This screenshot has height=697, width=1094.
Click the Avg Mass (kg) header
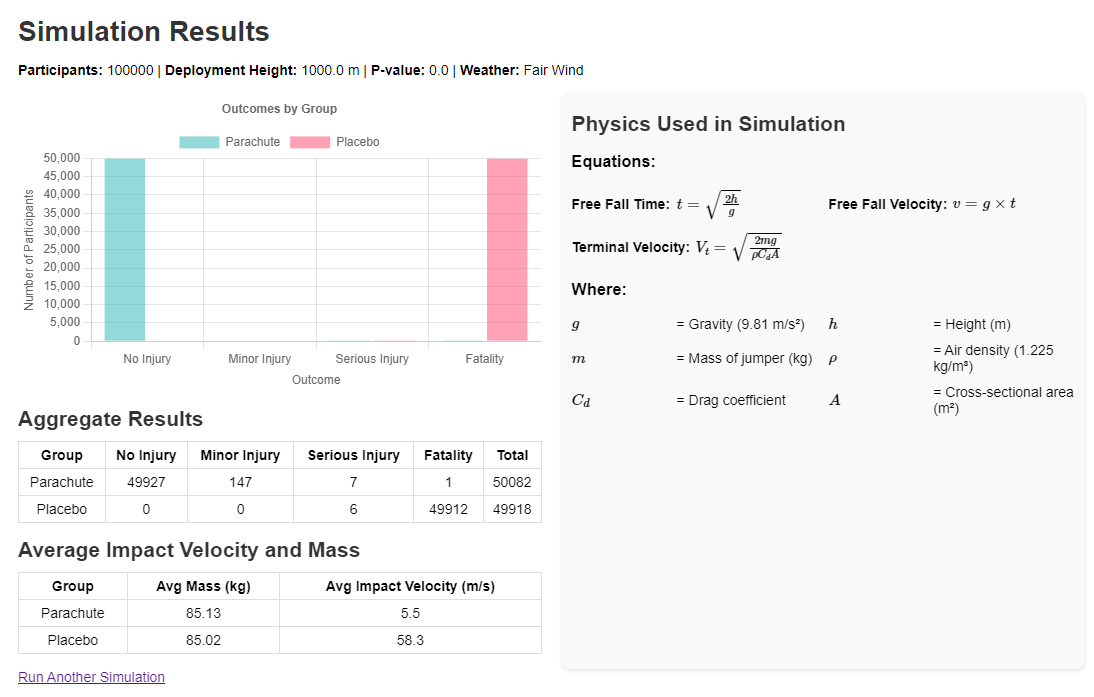pos(203,586)
